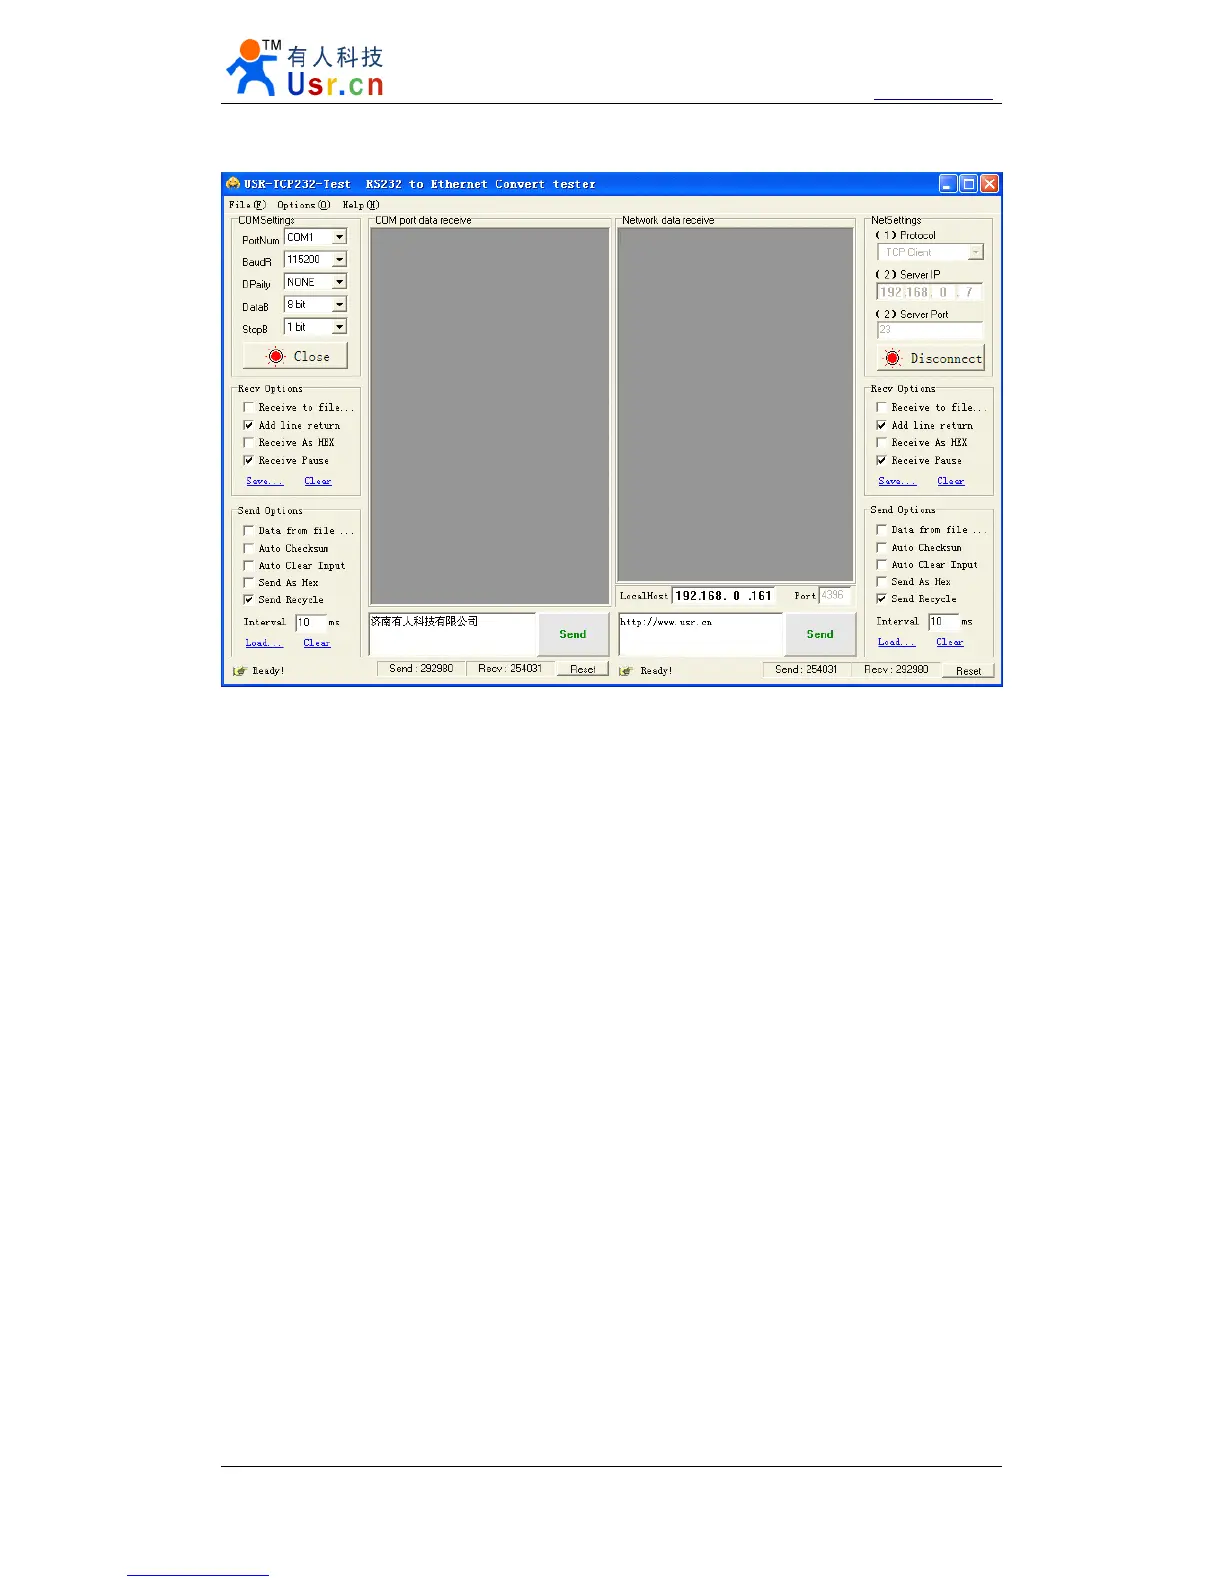Open the Protocol TCP Client dropdown
Image resolution: width=1224 pixels, height=1584 pixels.
(x=976, y=252)
